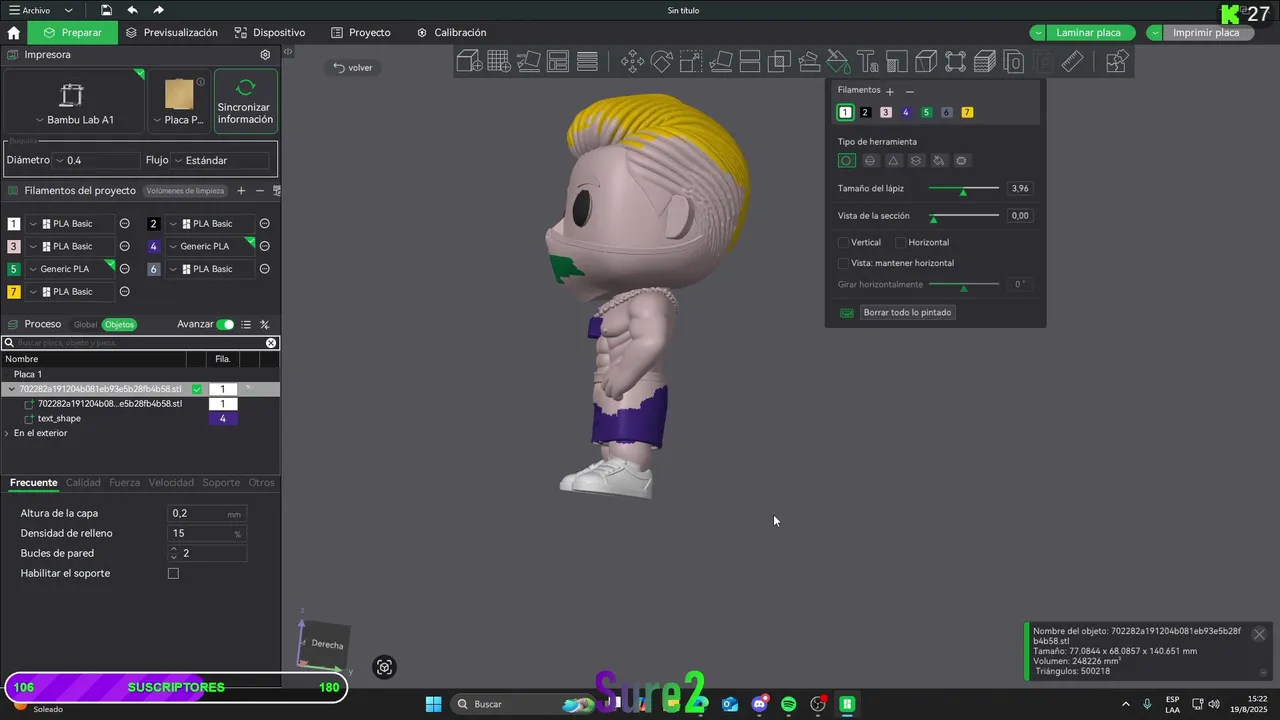Select the triangle tool type
1280x720 pixels.
pyautogui.click(x=893, y=160)
